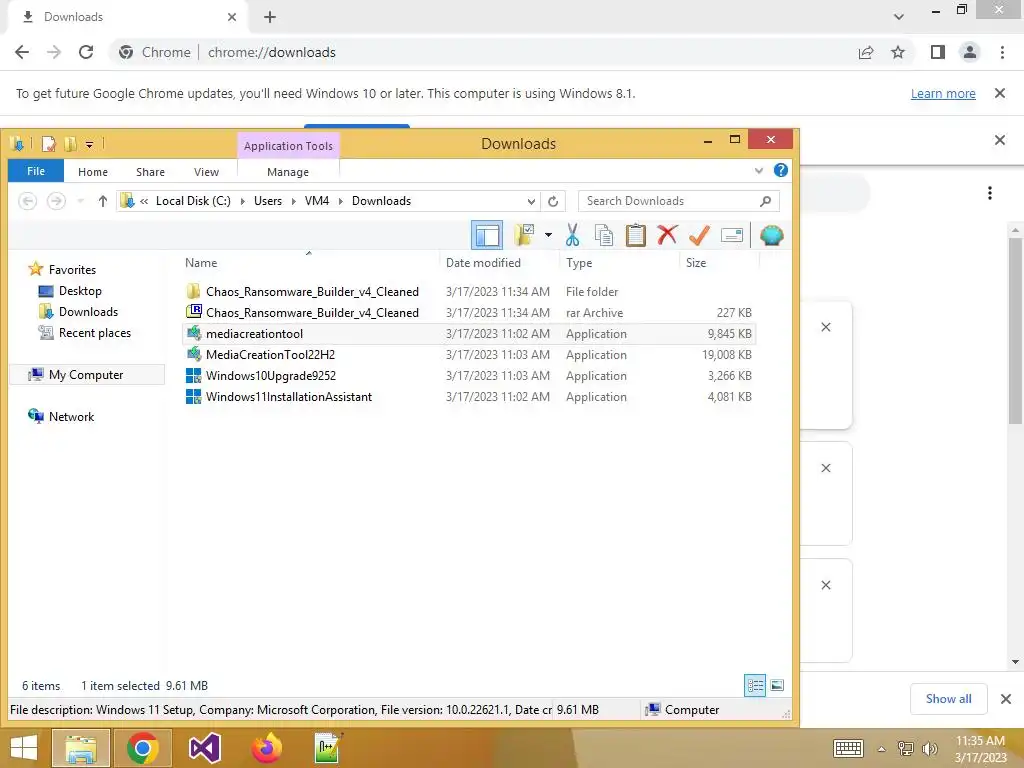Open the Chrome side panel icon
This screenshot has height=768, width=1024.
(x=938, y=52)
